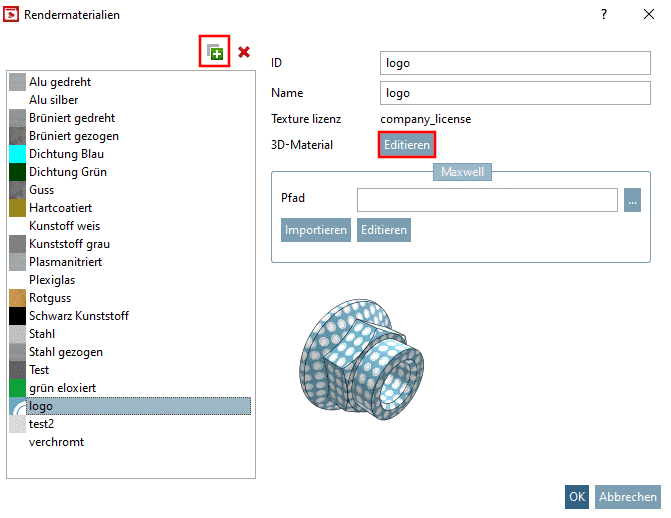Viewport: 671px width, 518px height.
Task: Click the 3D nut preview thumbnail
Action: pos(363,354)
